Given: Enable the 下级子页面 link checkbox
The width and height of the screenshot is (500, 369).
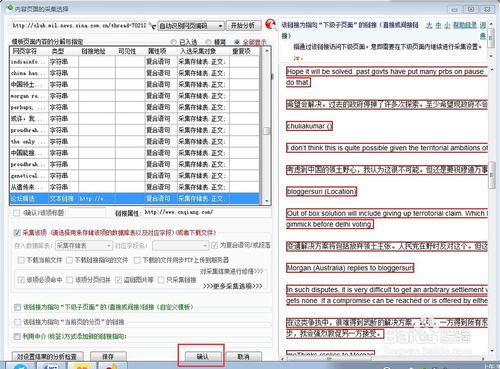Looking at the screenshot, I should pos(17,307).
